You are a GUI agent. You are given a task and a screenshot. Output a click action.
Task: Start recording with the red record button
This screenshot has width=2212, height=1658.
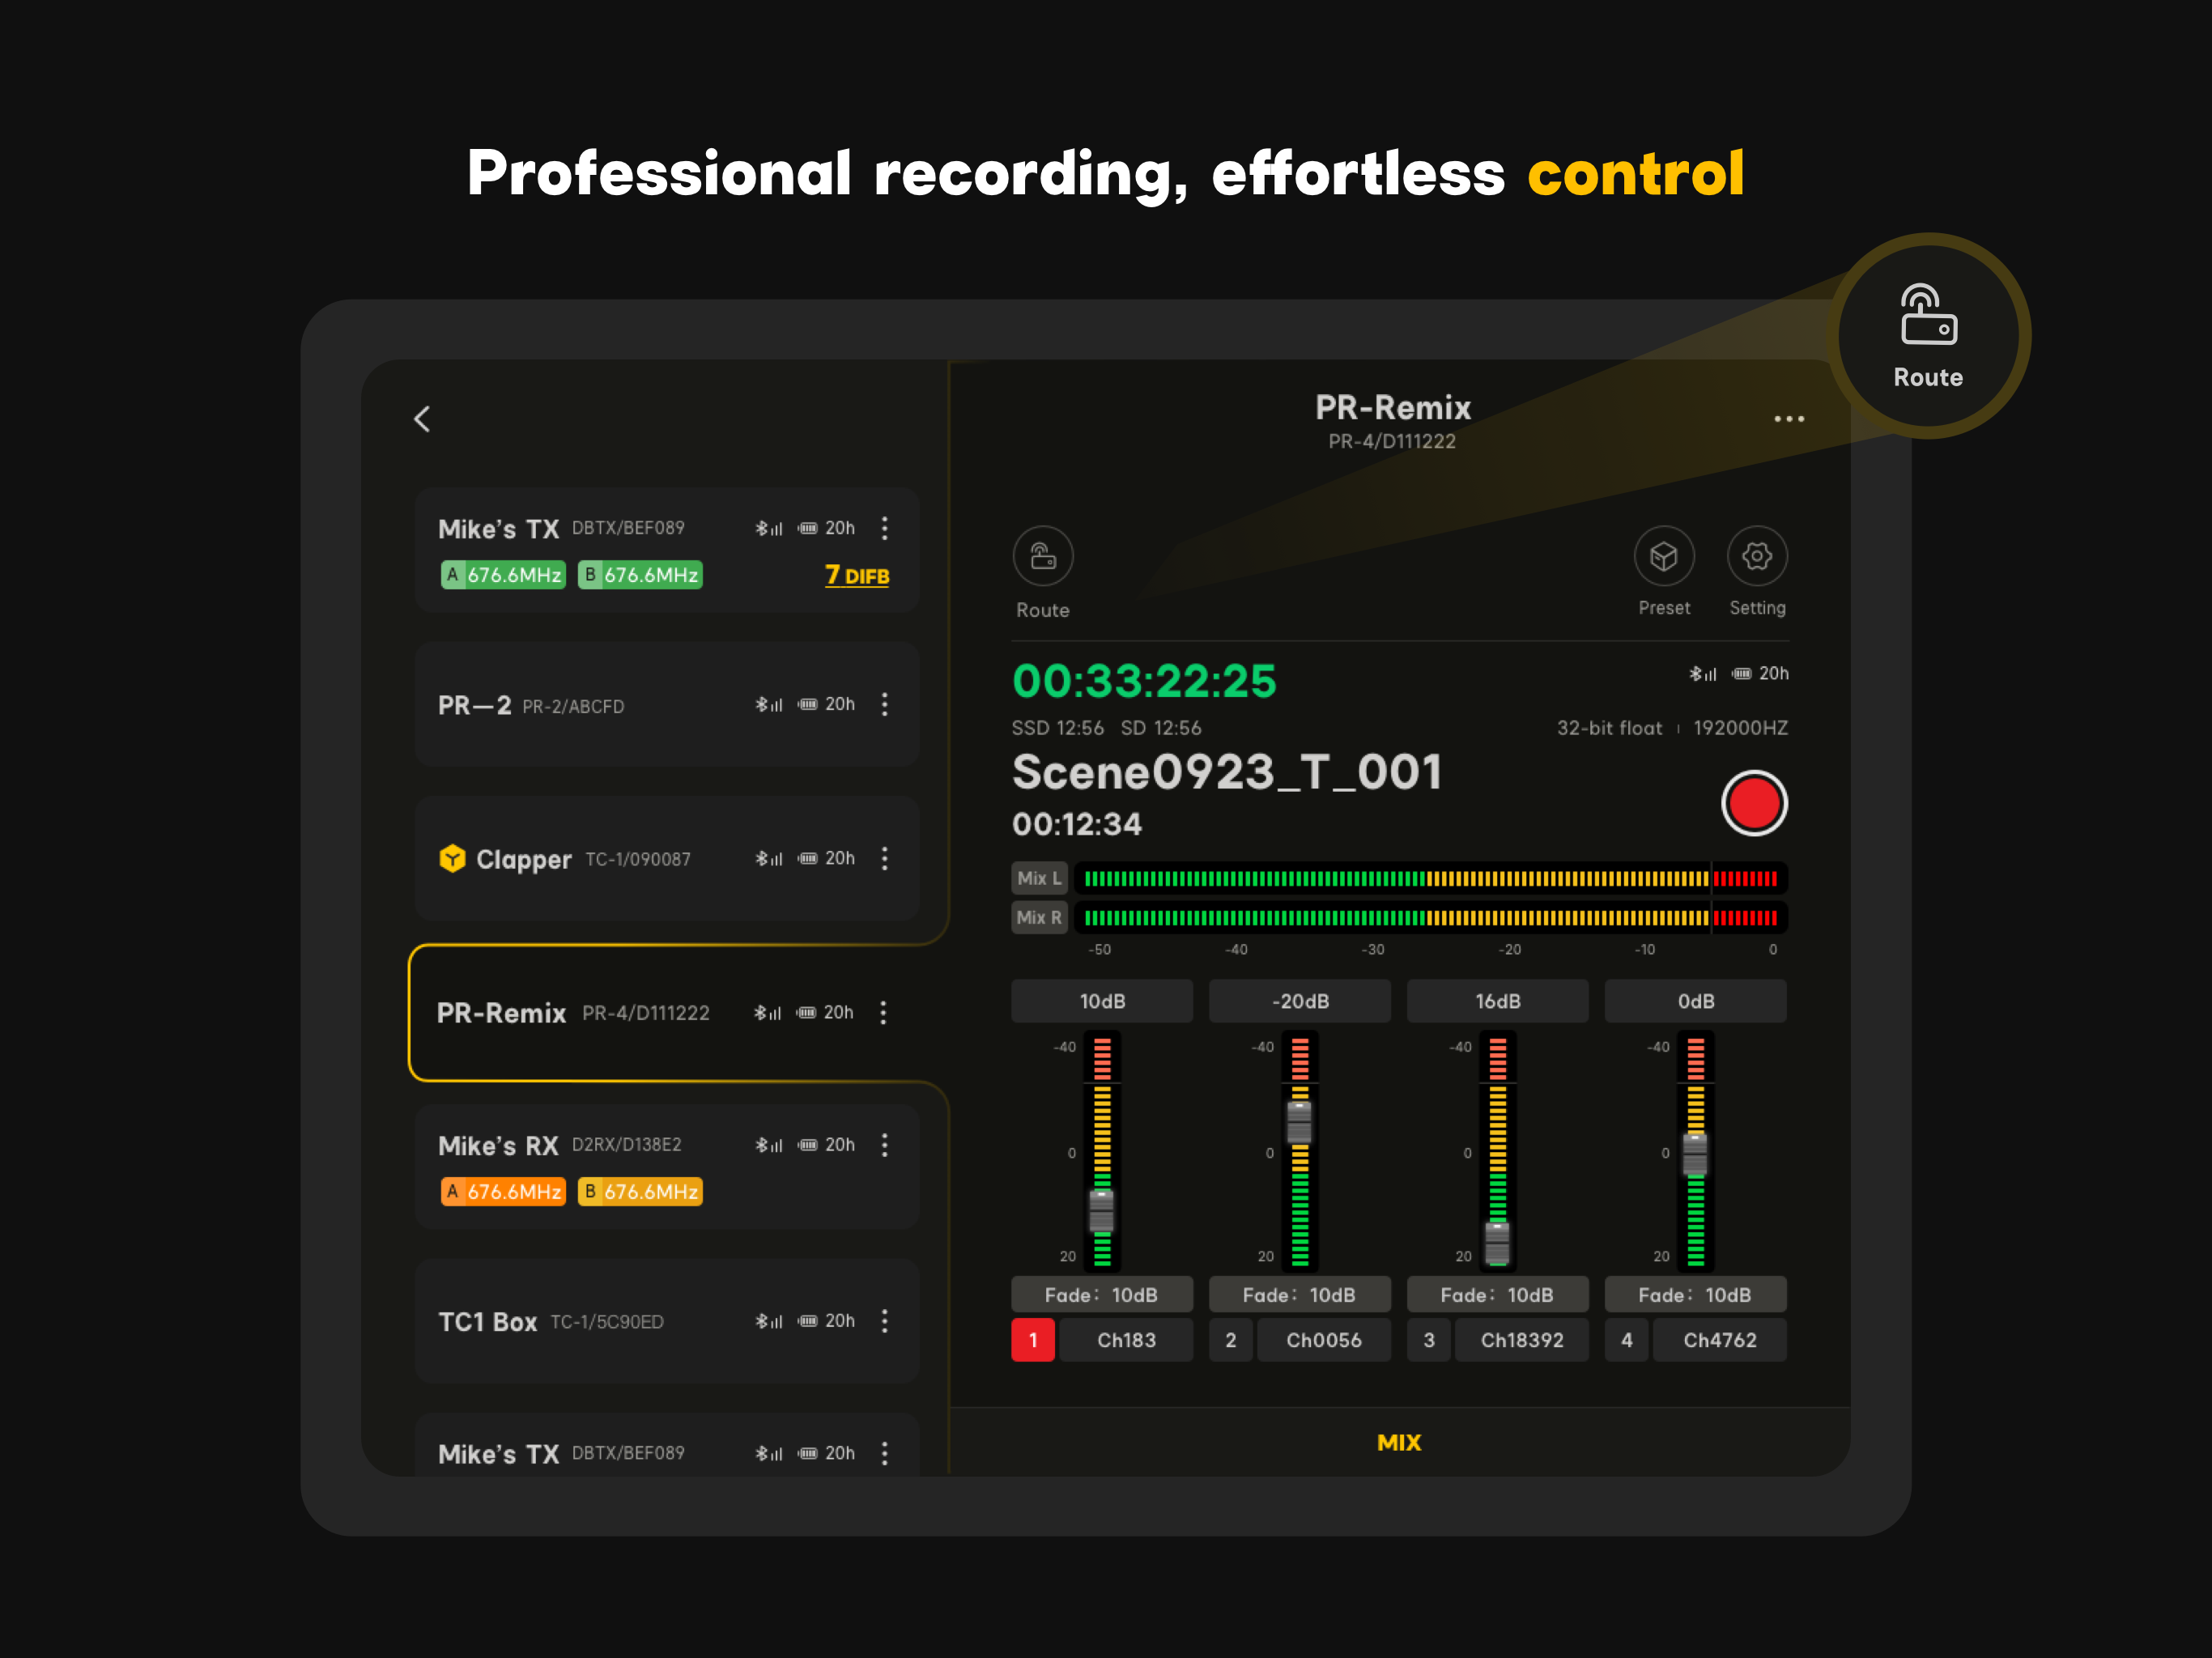[1754, 803]
